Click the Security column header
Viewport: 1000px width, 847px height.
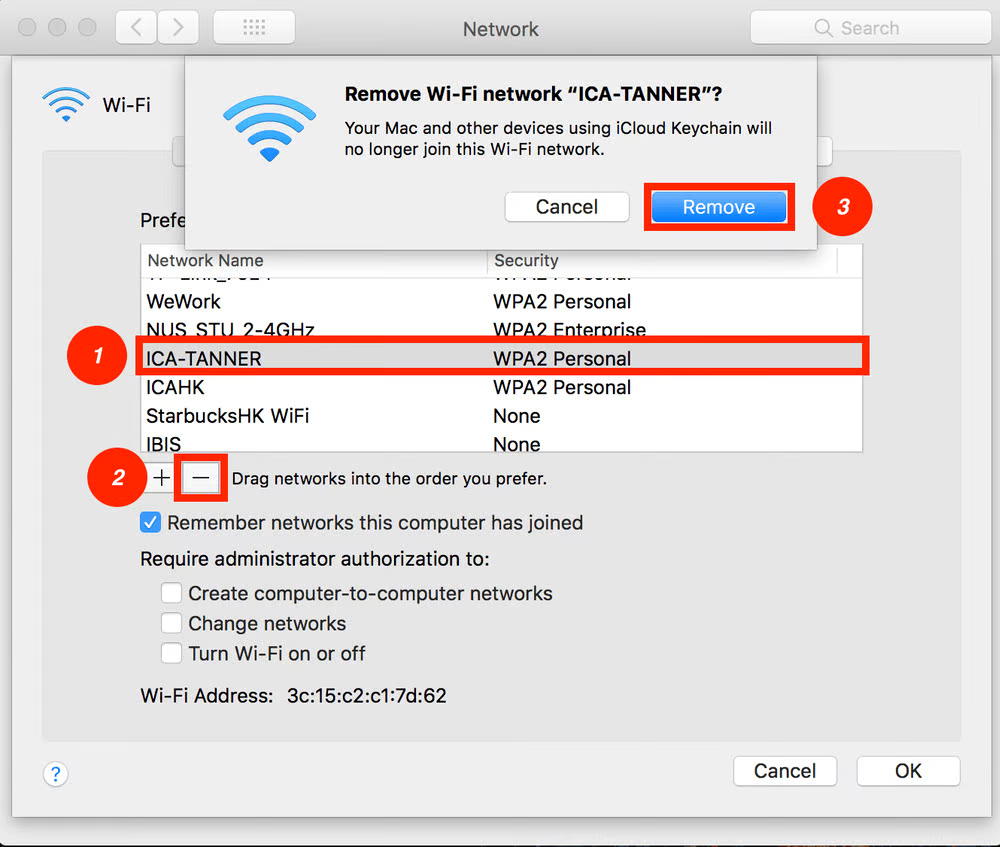coord(662,260)
